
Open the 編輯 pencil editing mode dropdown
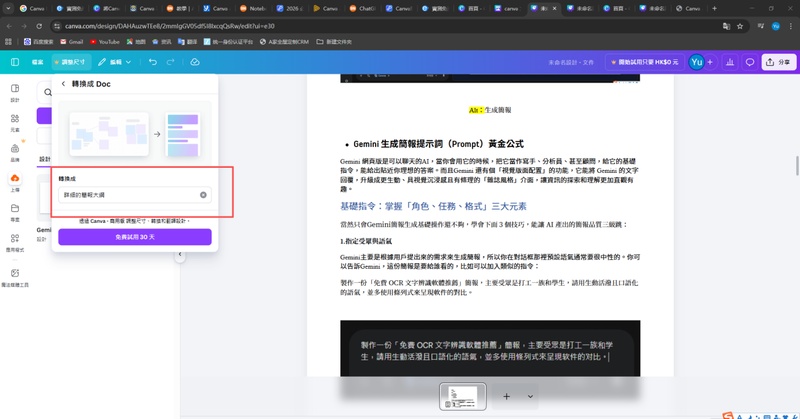pos(114,62)
